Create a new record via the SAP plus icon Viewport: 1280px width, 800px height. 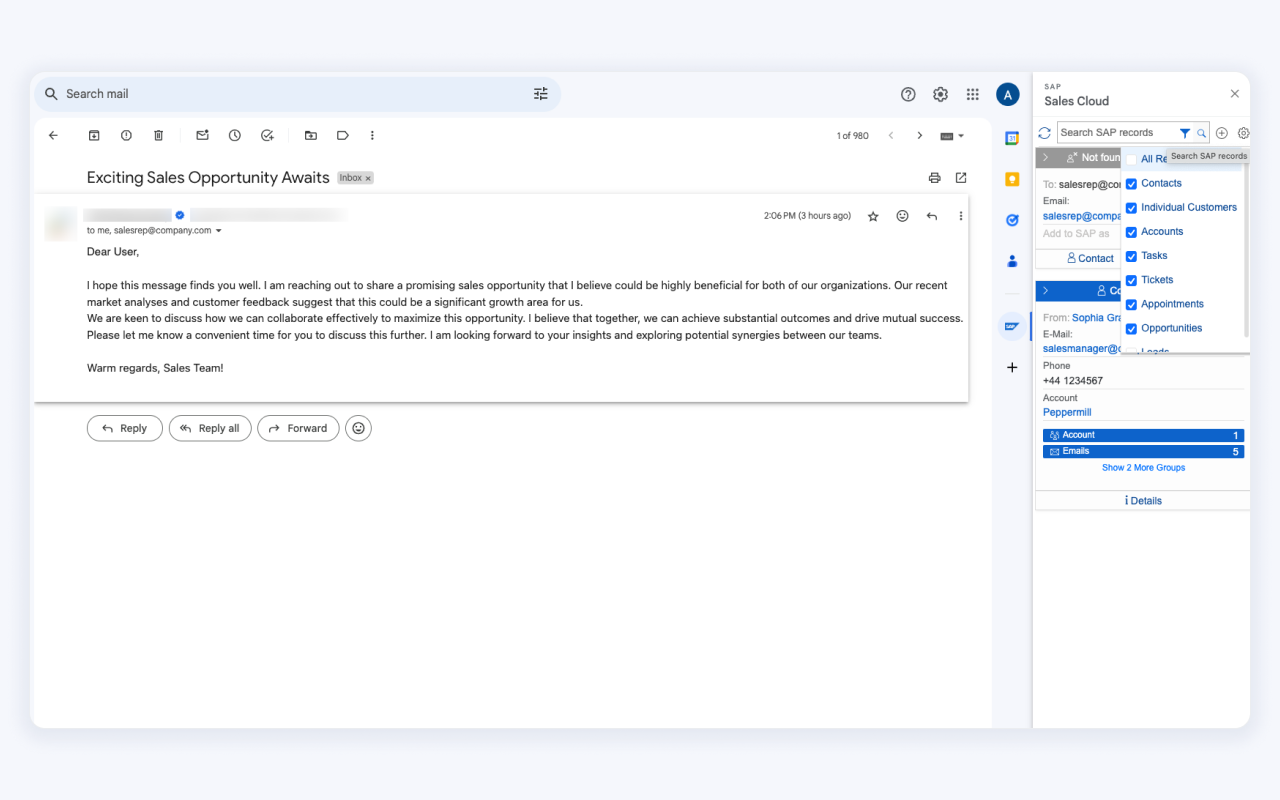coord(1221,132)
